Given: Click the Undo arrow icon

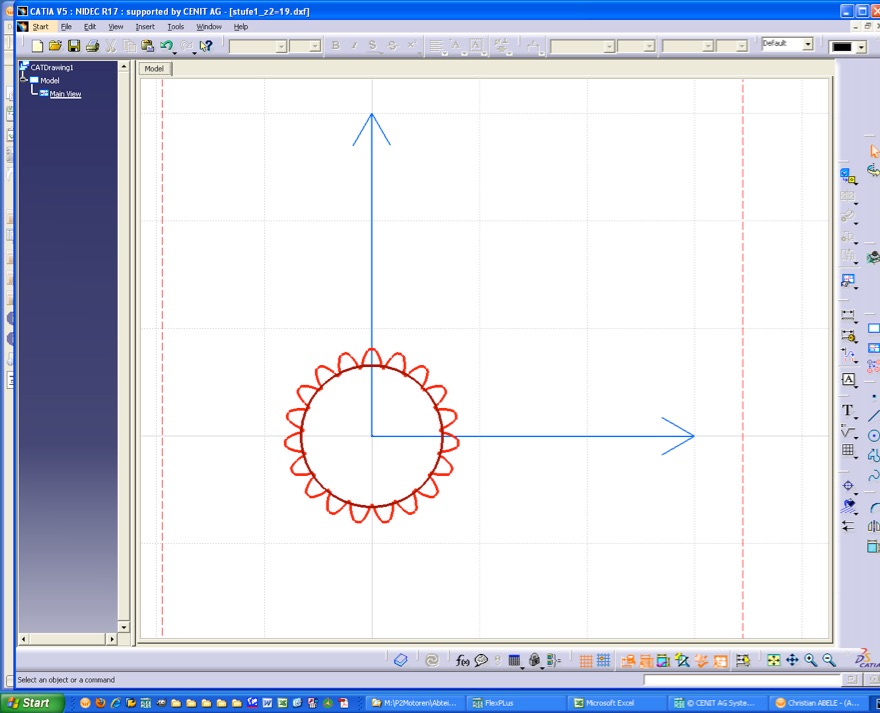Looking at the screenshot, I should 166,46.
